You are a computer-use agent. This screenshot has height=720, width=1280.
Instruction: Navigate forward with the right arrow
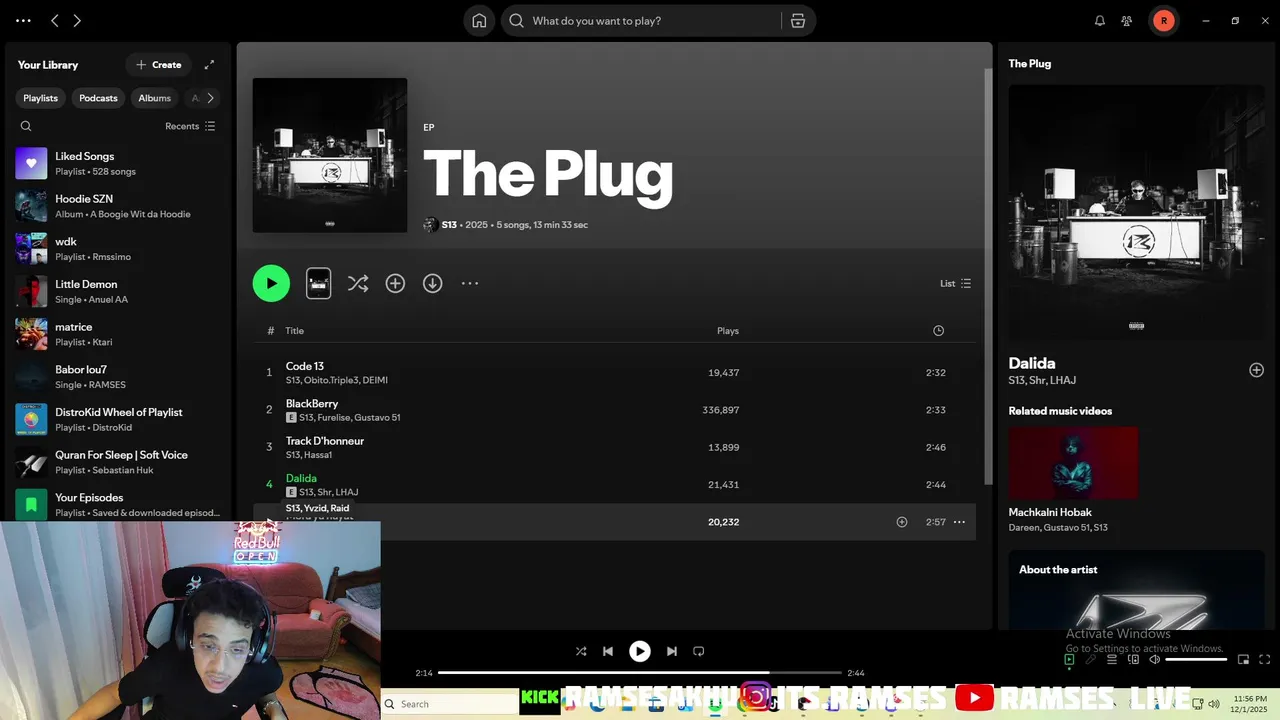pos(77,21)
